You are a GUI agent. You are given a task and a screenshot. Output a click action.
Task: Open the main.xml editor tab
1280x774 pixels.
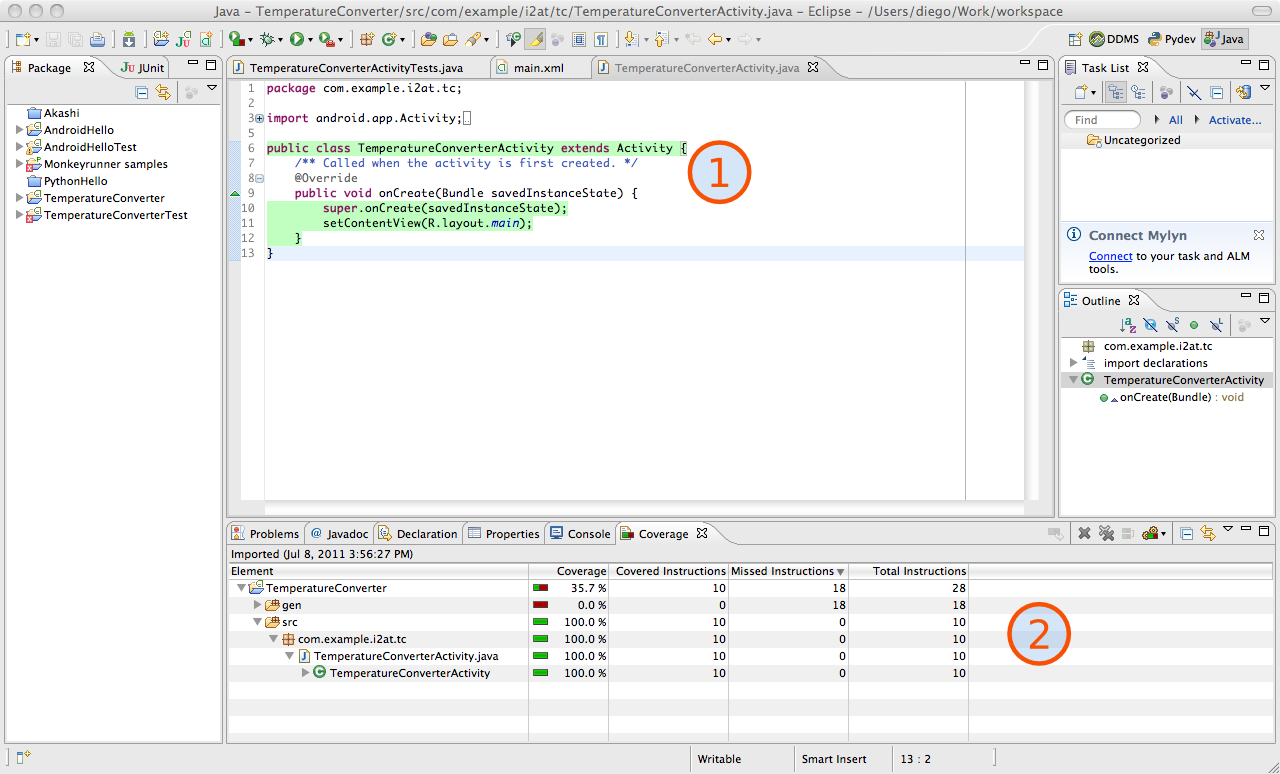tap(539, 68)
